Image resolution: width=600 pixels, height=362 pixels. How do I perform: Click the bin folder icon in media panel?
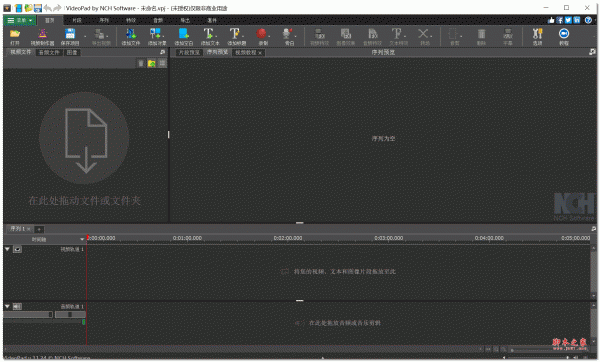[x=152, y=63]
